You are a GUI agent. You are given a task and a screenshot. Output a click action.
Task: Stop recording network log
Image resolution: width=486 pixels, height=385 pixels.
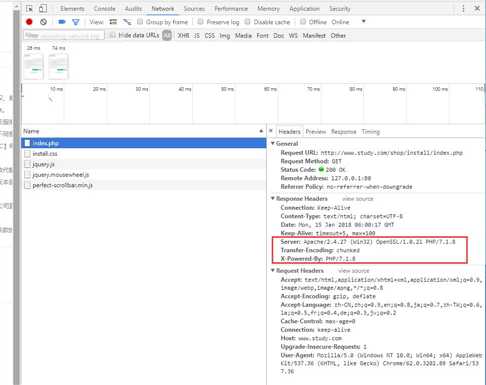(x=29, y=22)
